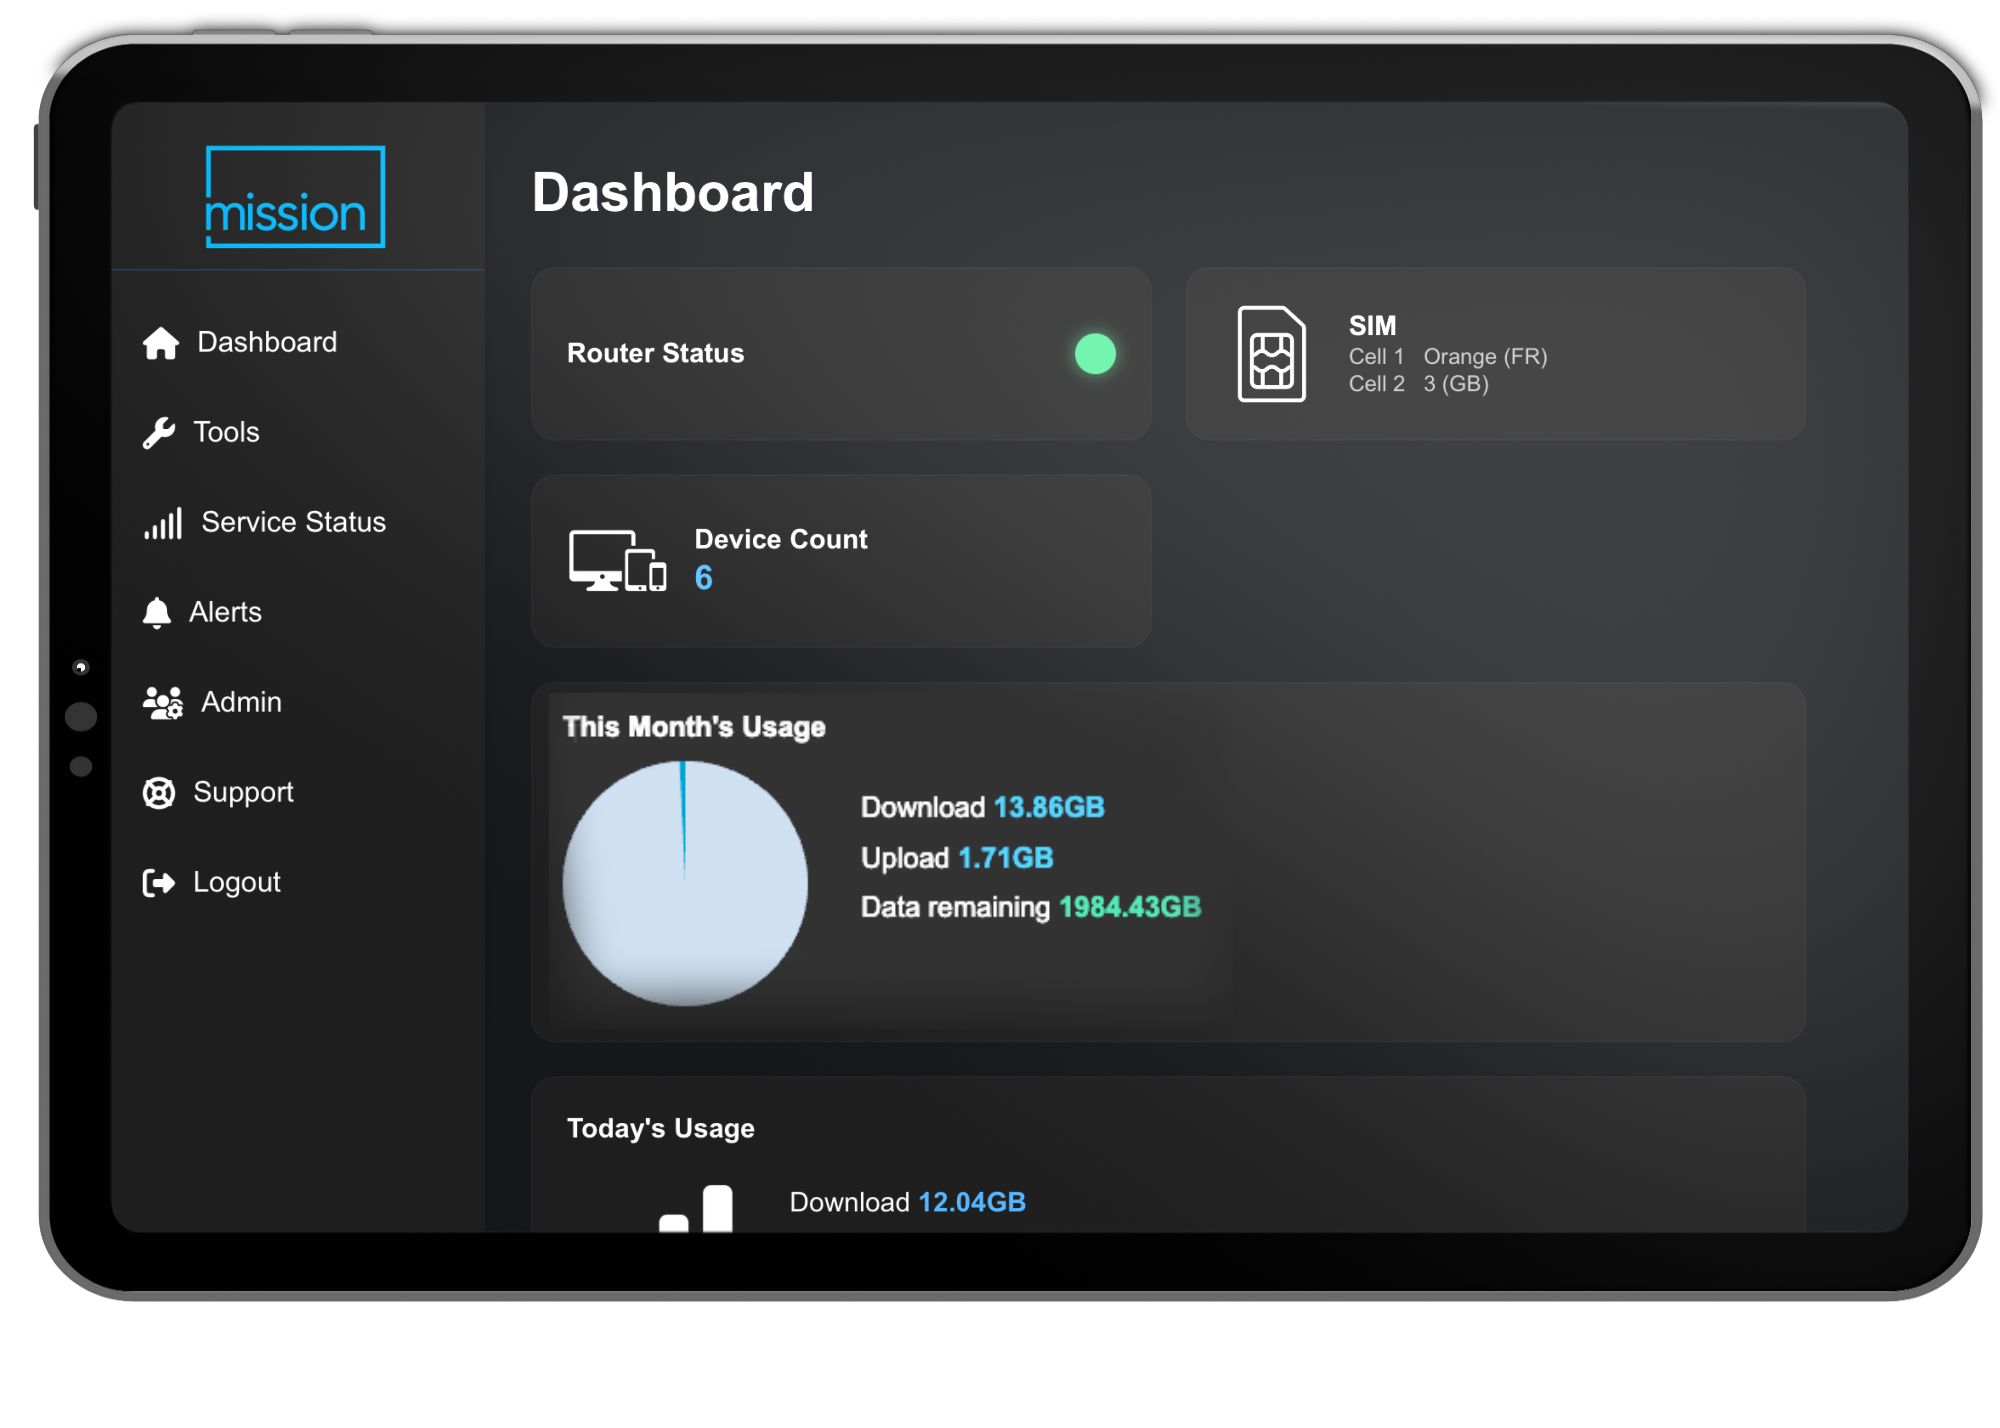This screenshot has width=2000, height=1428.
Task: Click the Service Status signal bars icon
Action: coord(163,523)
